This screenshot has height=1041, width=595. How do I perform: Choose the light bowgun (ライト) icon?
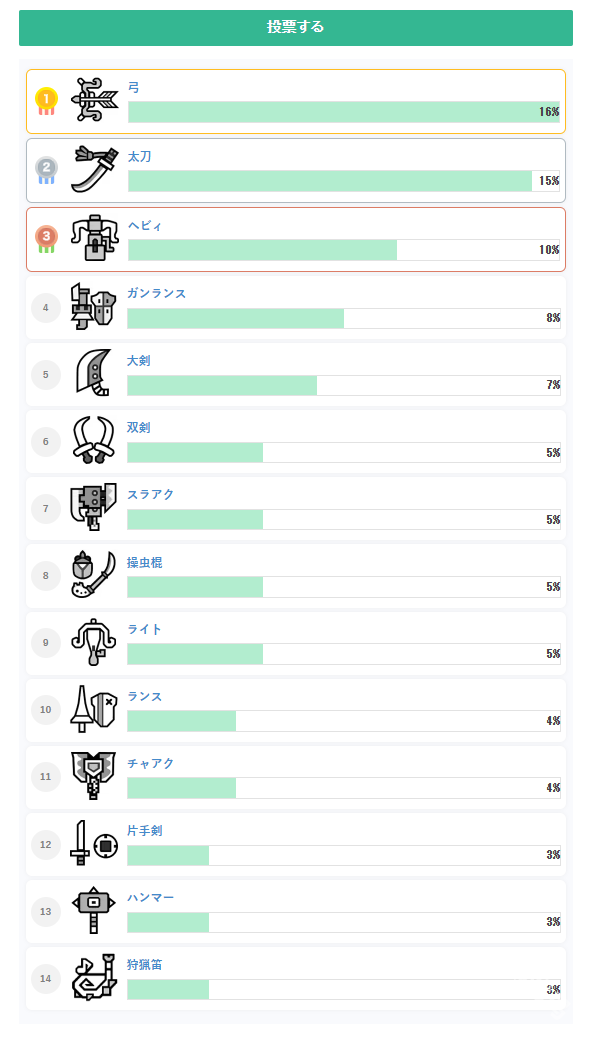(x=94, y=643)
